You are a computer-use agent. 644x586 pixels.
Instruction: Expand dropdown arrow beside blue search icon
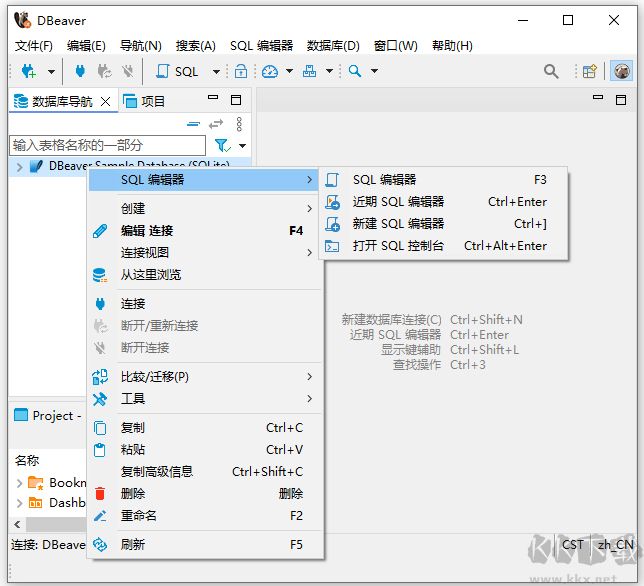pos(374,71)
